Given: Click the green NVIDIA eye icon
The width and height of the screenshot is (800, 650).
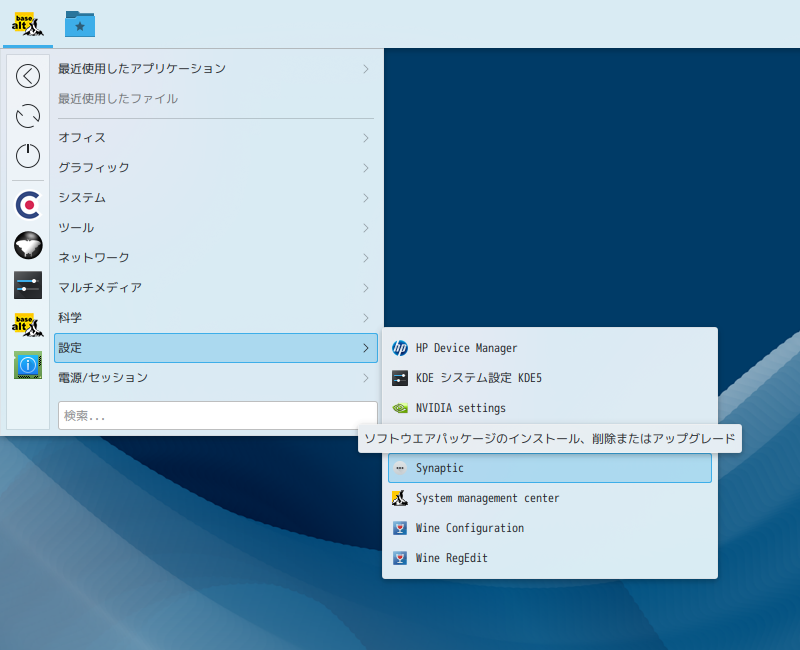Looking at the screenshot, I should 400,408.
